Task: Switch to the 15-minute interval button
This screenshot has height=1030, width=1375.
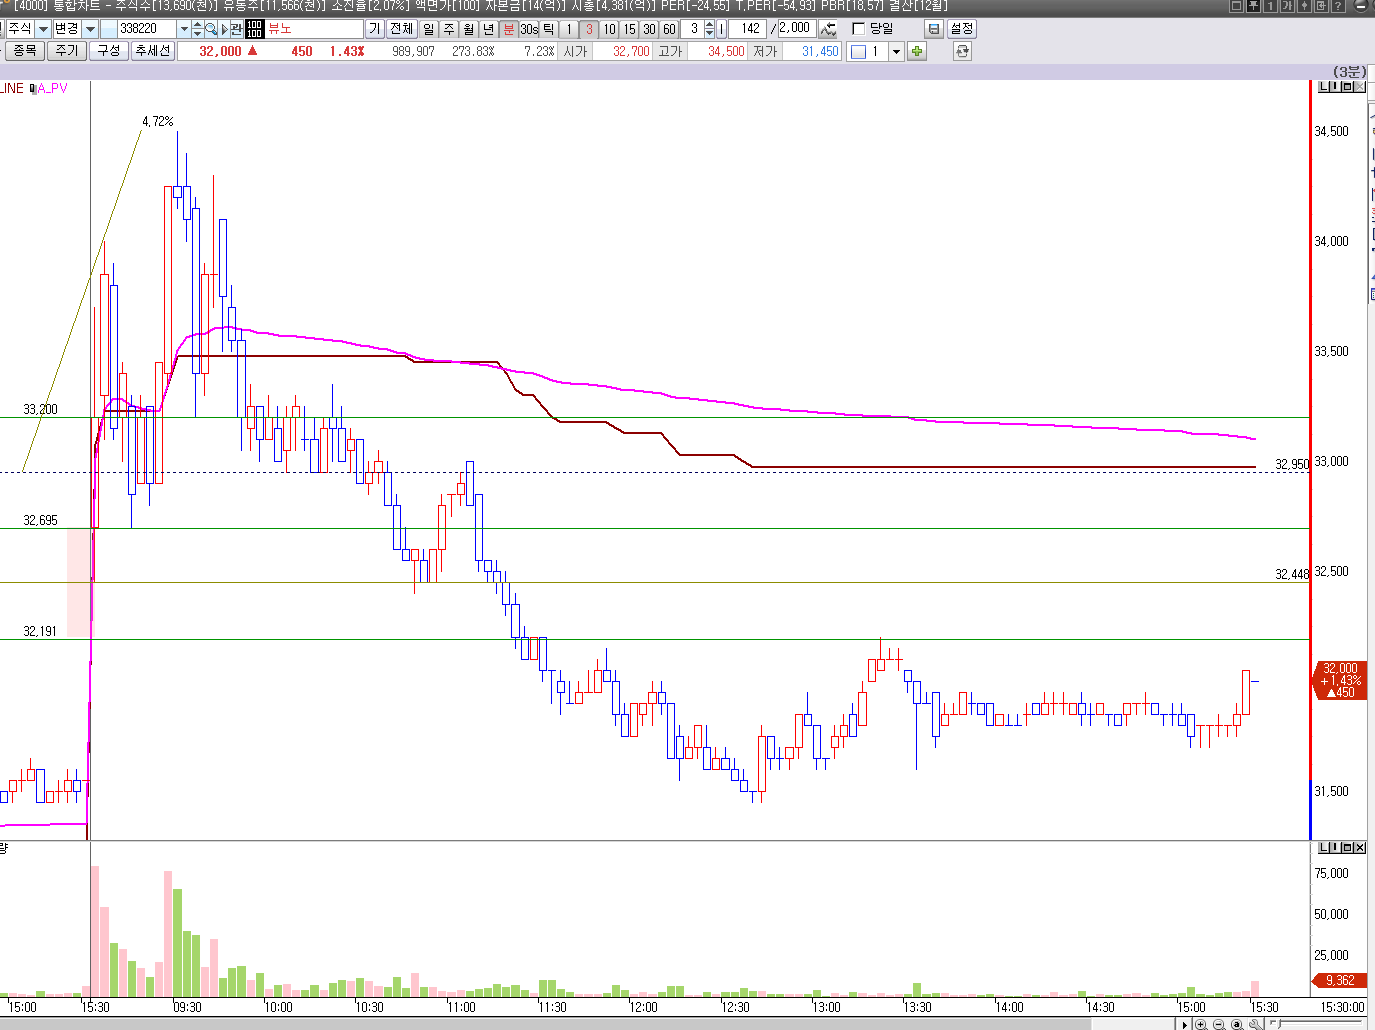Action: coord(629,29)
